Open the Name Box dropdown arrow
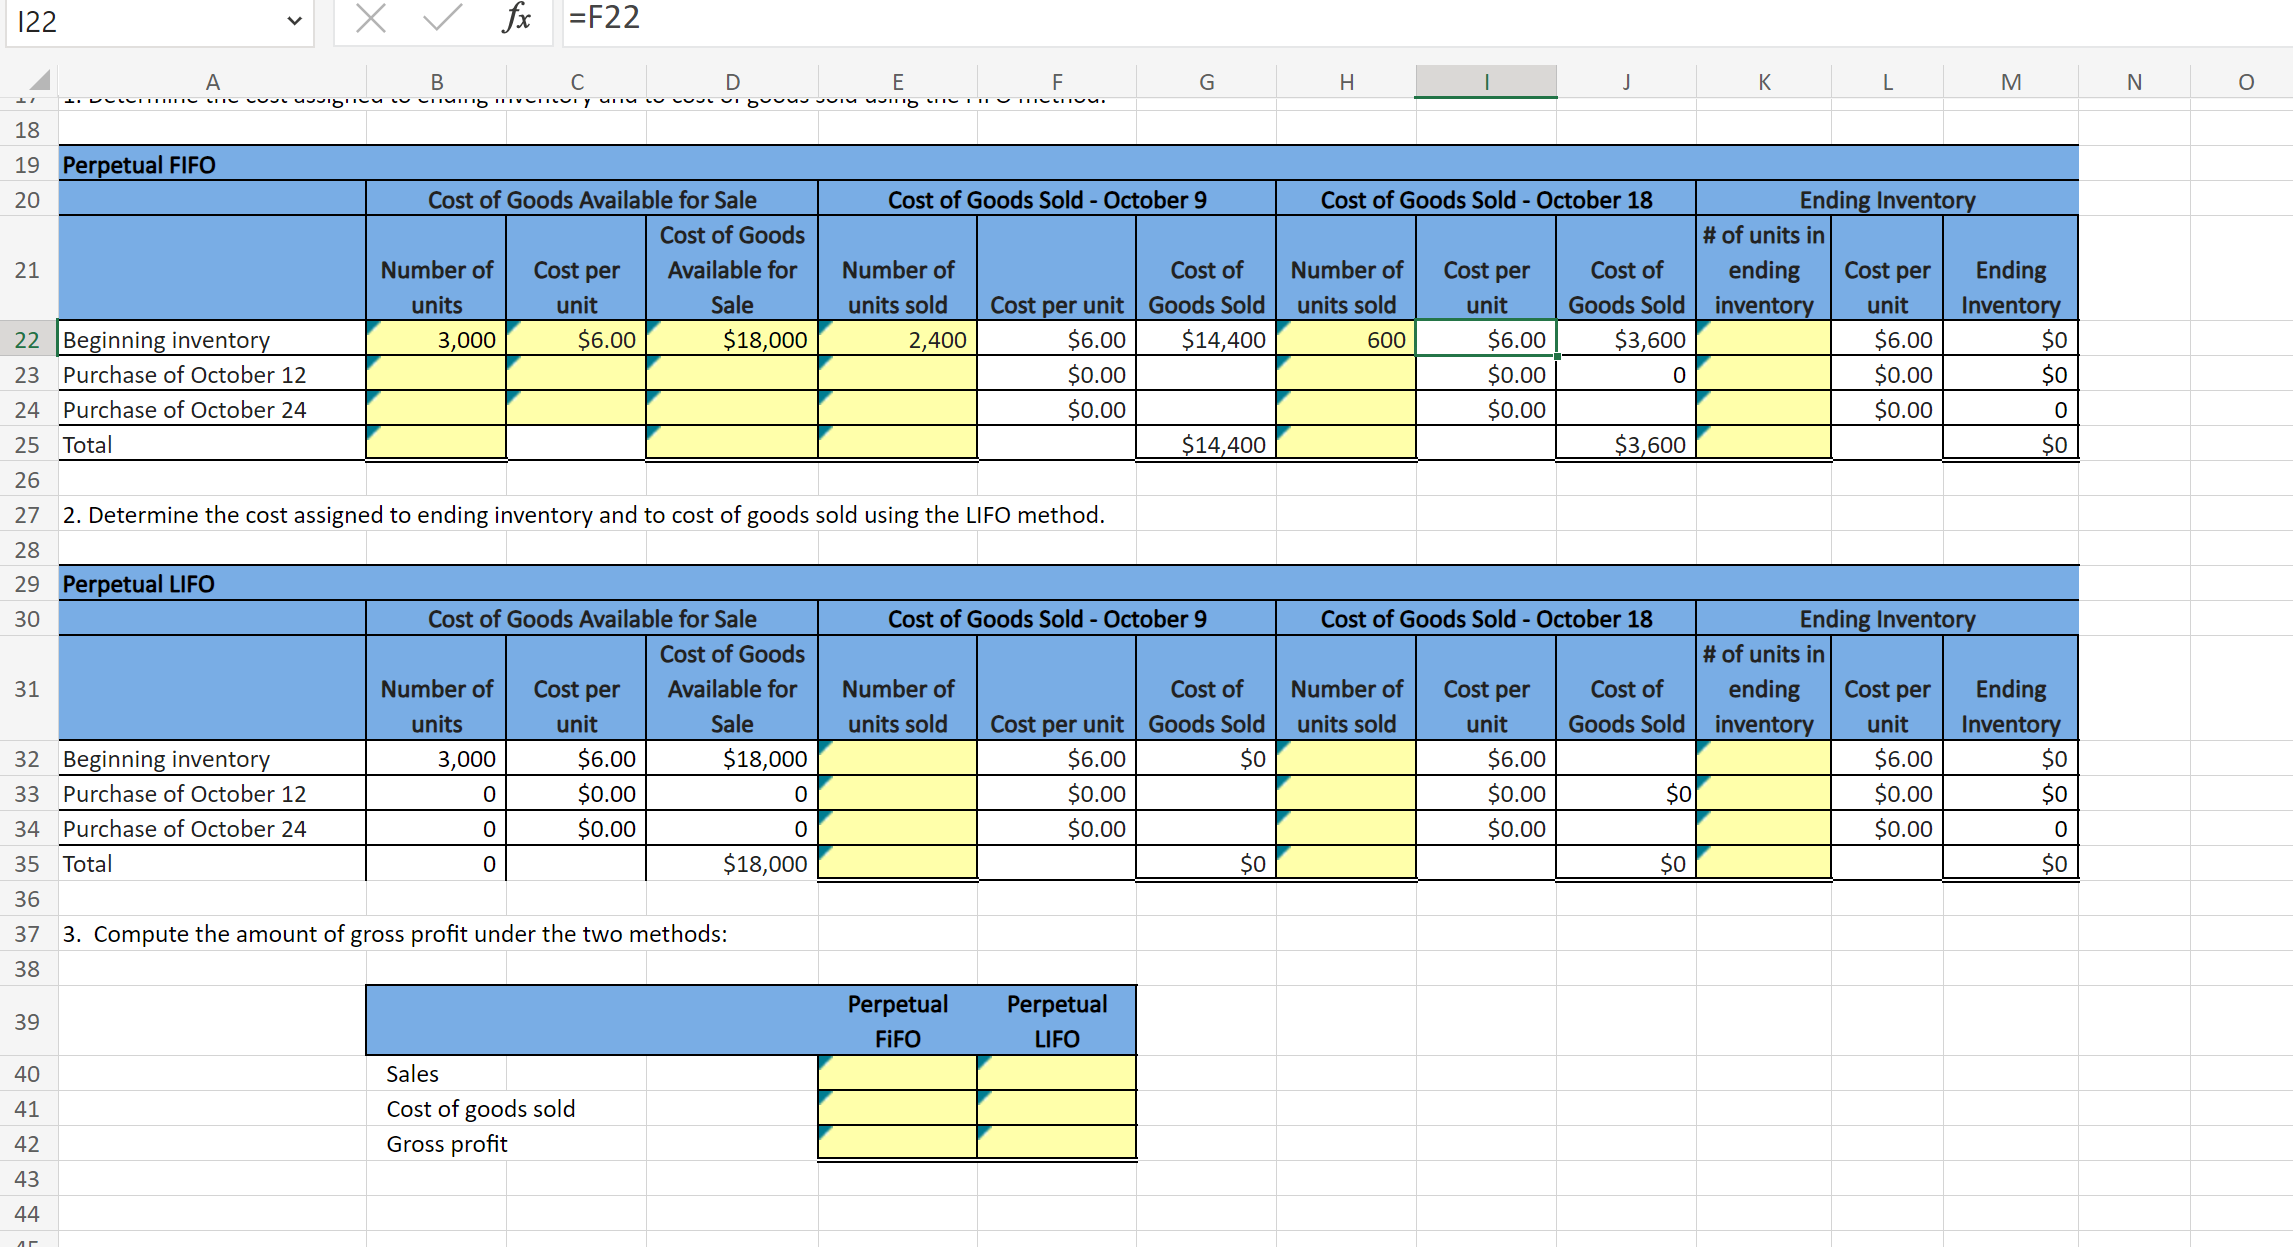The image size is (2293, 1247). pos(294,21)
